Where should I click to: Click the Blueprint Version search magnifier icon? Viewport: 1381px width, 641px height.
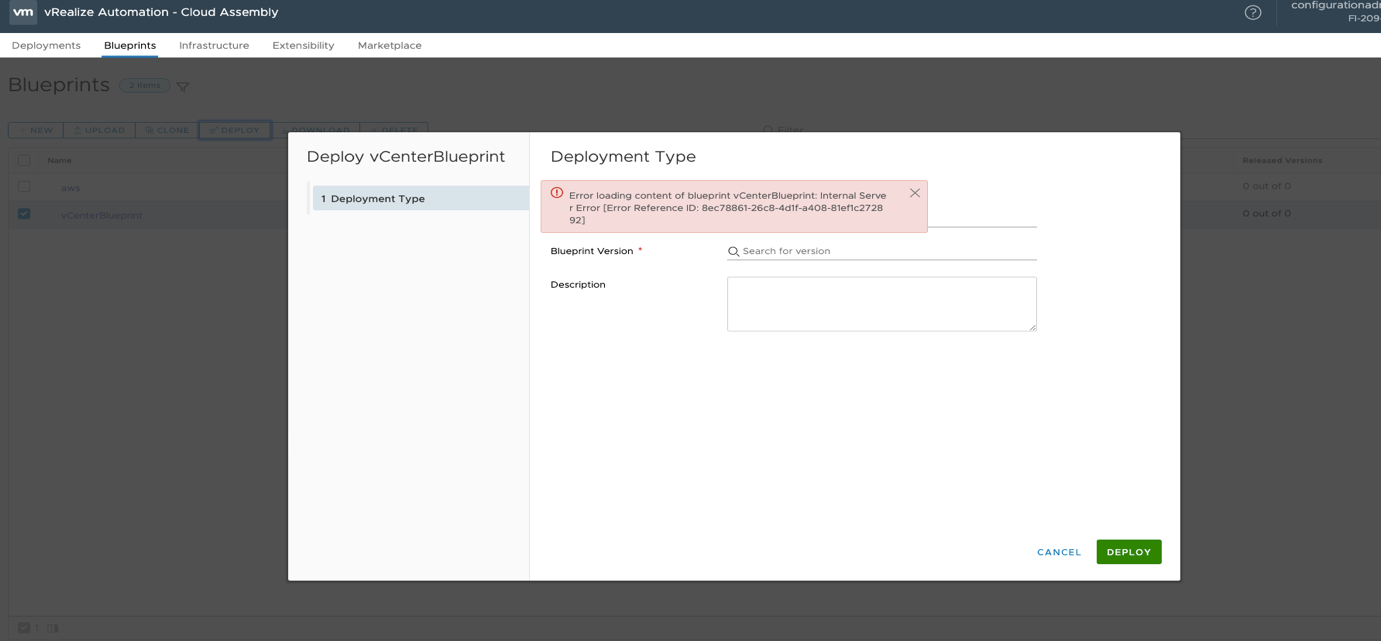tap(733, 252)
